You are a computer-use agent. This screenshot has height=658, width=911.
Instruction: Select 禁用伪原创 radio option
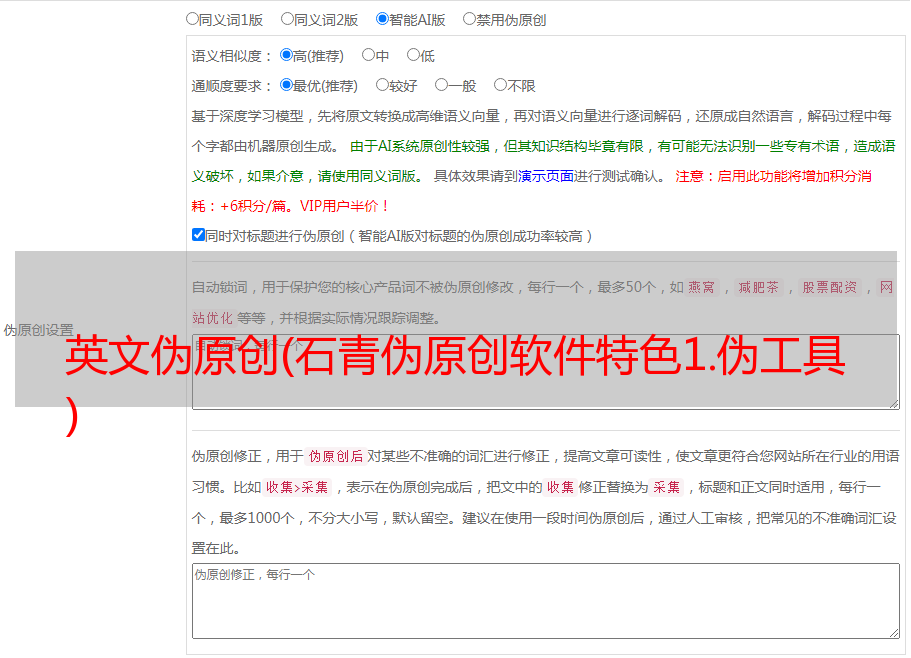[469, 19]
